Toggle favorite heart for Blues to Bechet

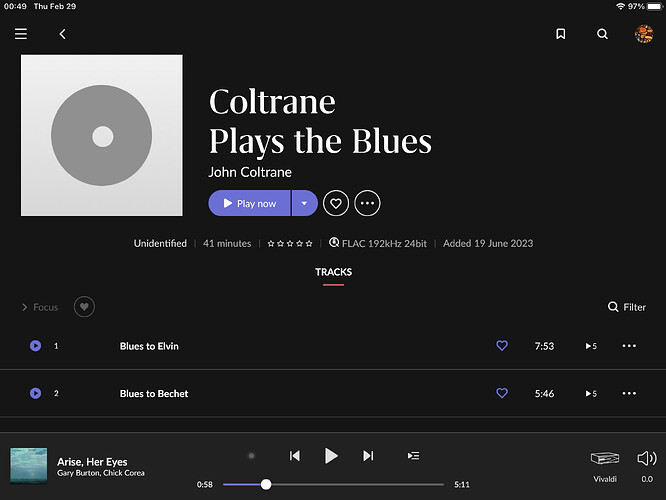(x=502, y=393)
